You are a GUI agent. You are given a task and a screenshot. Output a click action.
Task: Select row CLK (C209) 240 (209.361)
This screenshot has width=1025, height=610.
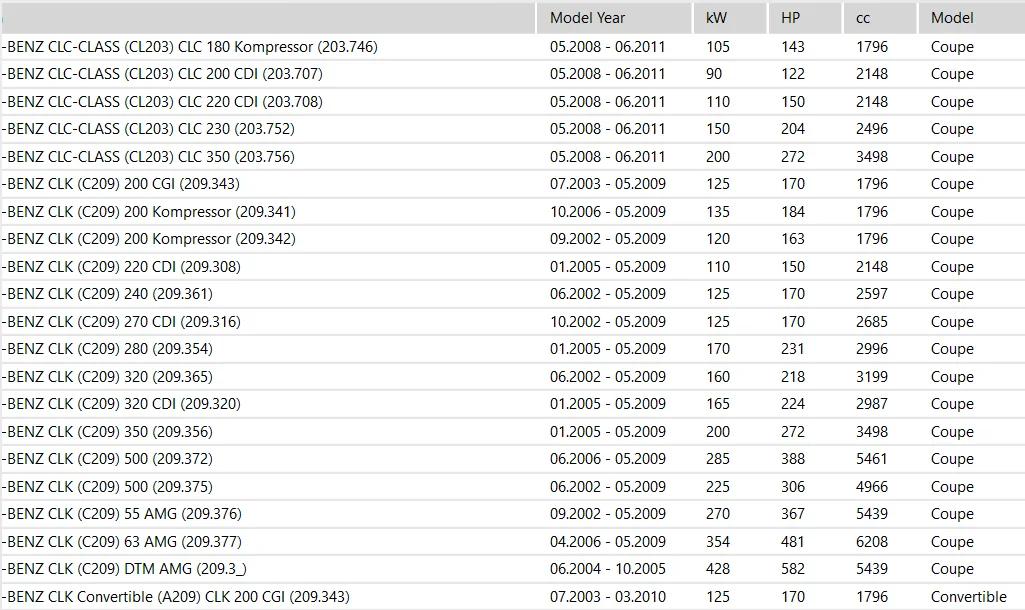pyautogui.click(x=512, y=294)
